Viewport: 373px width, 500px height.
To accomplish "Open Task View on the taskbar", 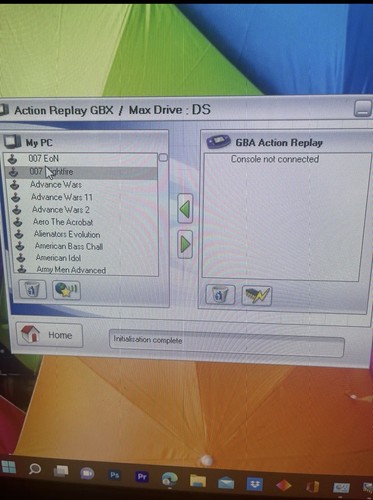I will click(x=61, y=471).
